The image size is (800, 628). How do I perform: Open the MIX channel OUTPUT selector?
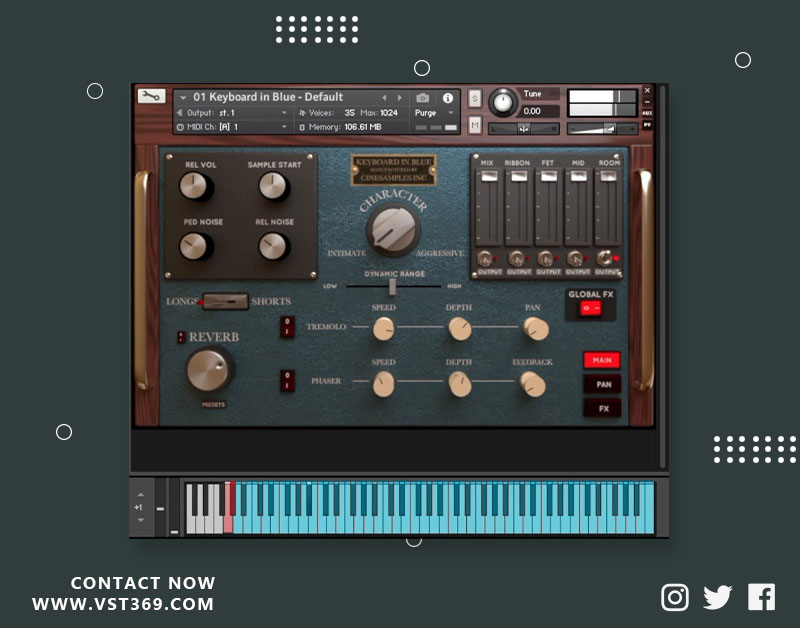[490, 272]
